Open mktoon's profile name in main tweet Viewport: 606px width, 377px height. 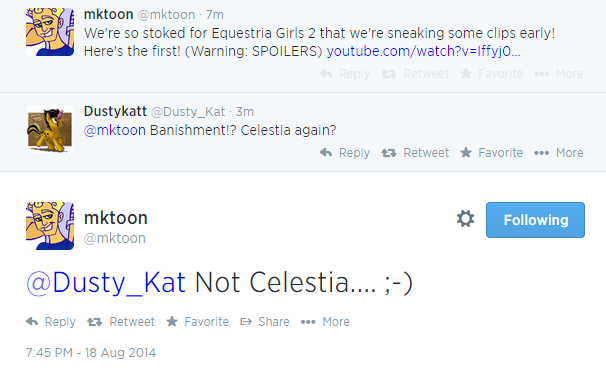[116, 218]
